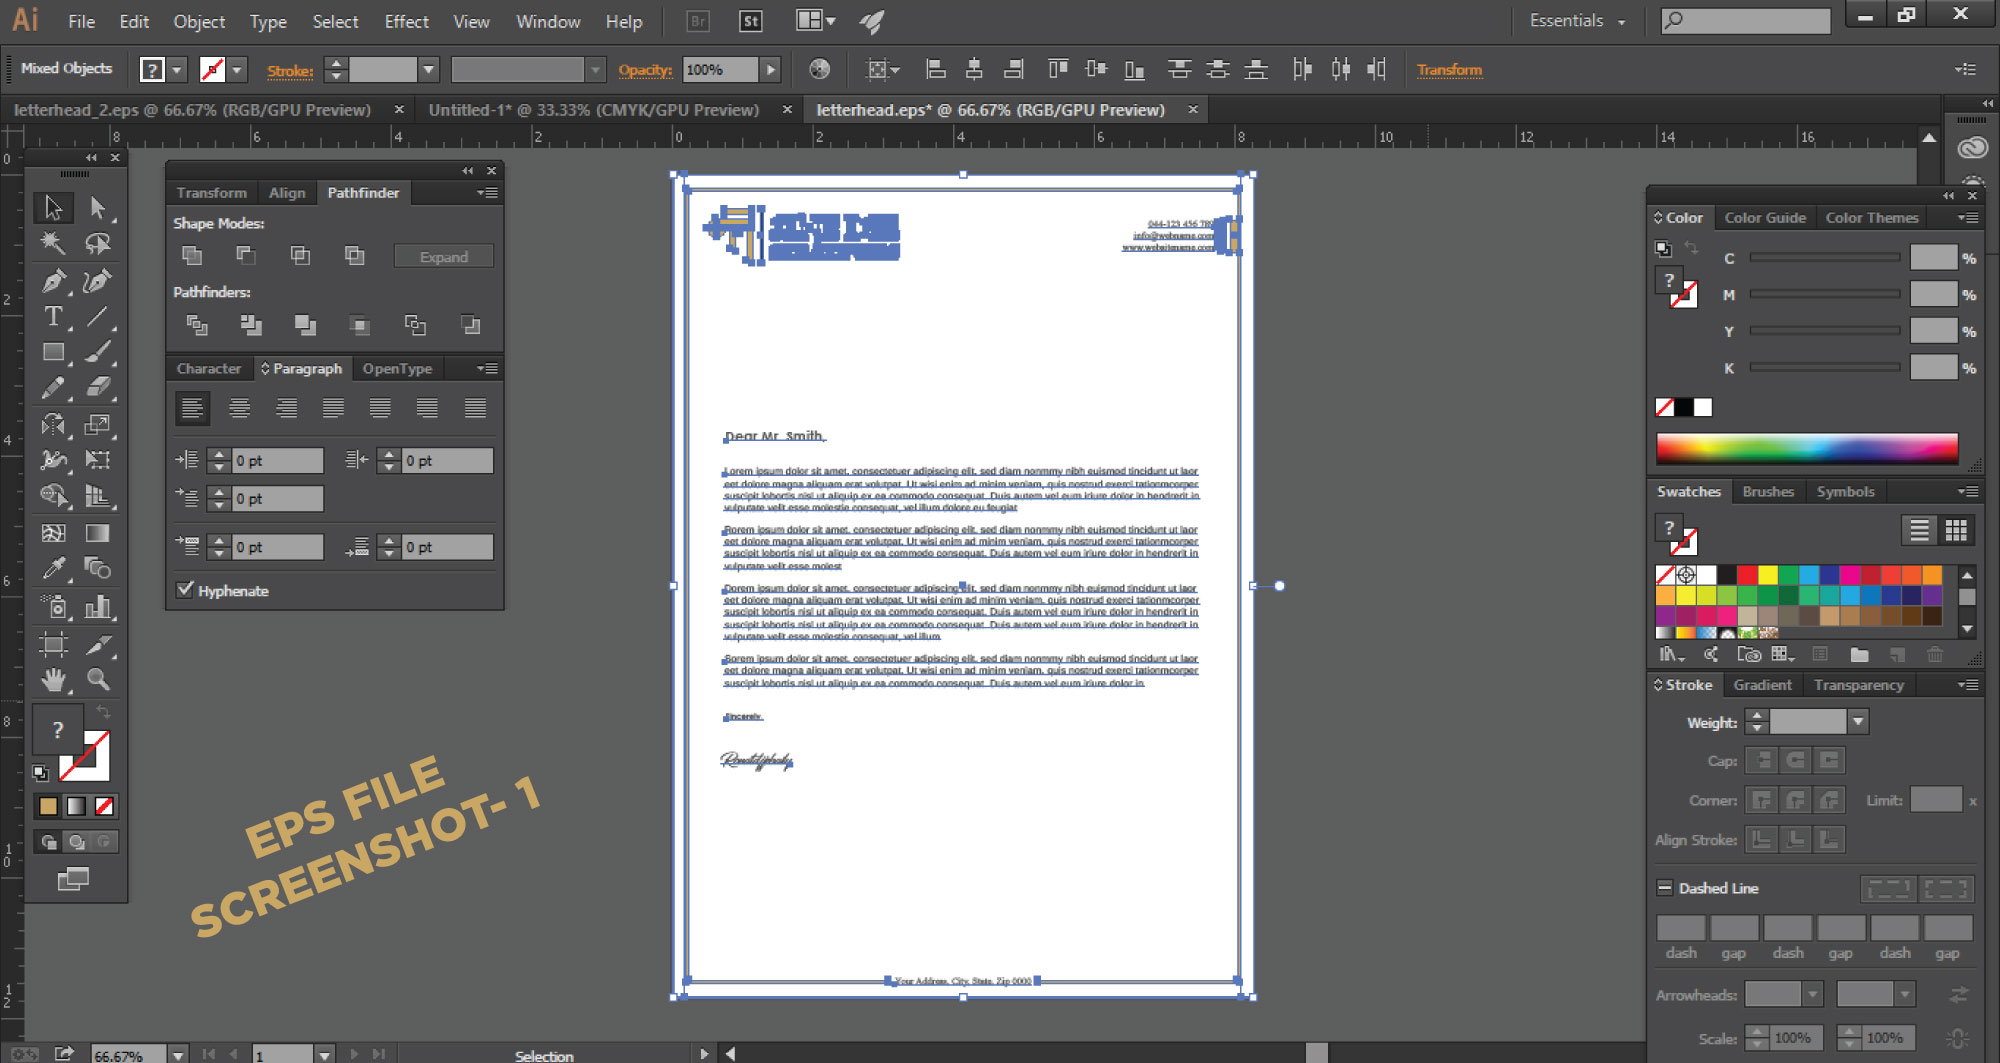Choose the Eyedropper tool
This screenshot has width=2000, height=1063.
[x=53, y=567]
